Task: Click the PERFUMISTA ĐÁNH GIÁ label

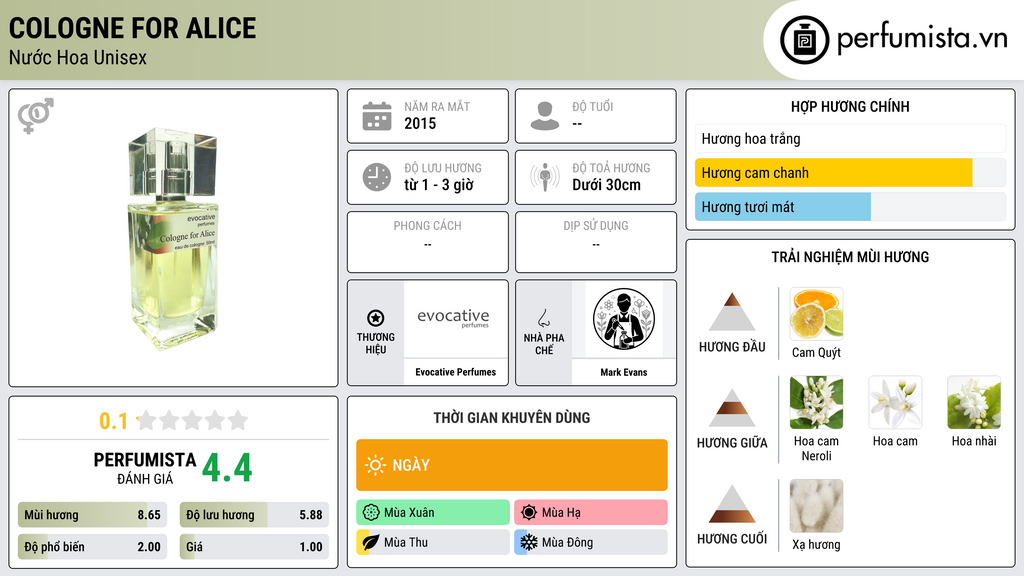Action: (x=144, y=468)
